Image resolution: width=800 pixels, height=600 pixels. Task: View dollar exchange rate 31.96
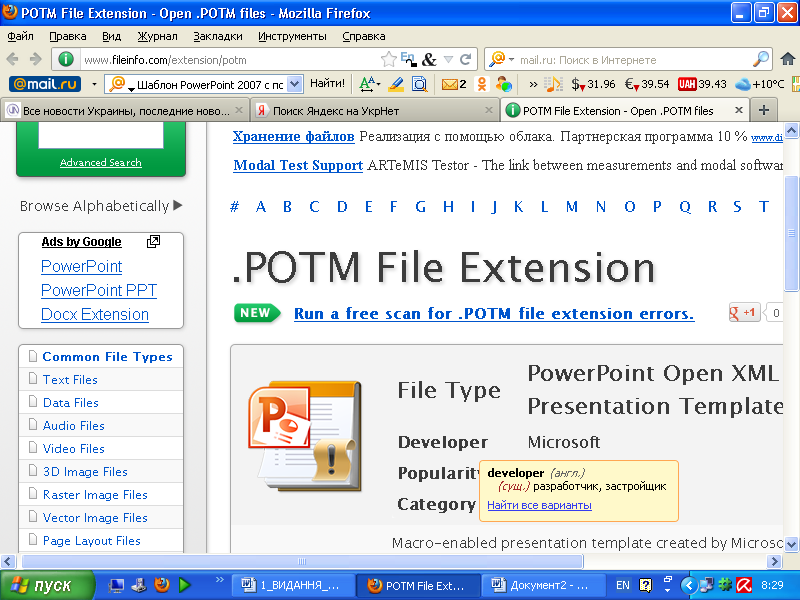pyautogui.click(x=593, y=84)
